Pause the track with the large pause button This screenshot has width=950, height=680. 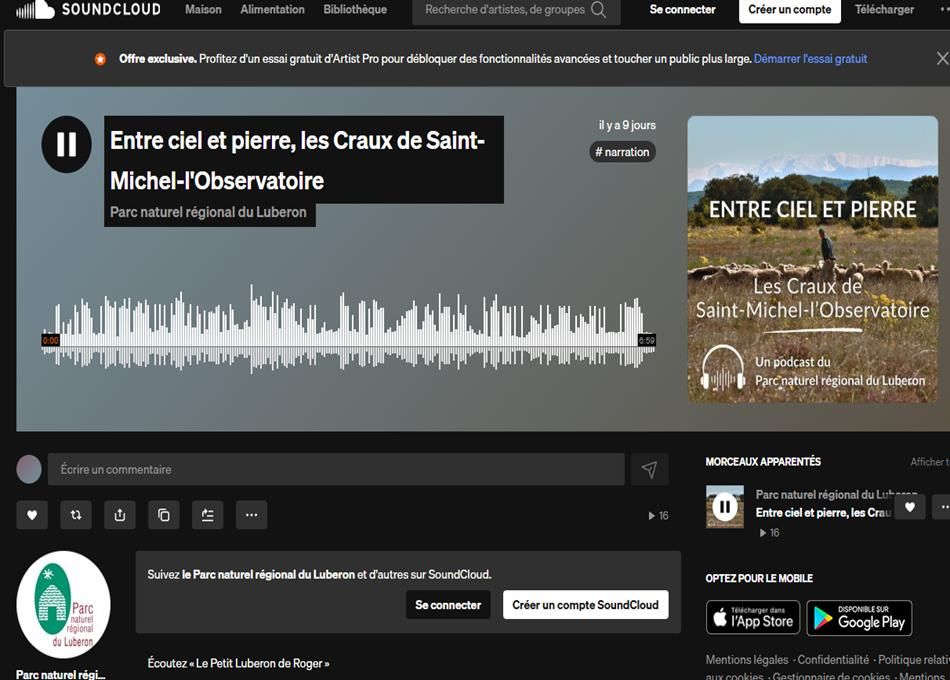pos(66,144)
